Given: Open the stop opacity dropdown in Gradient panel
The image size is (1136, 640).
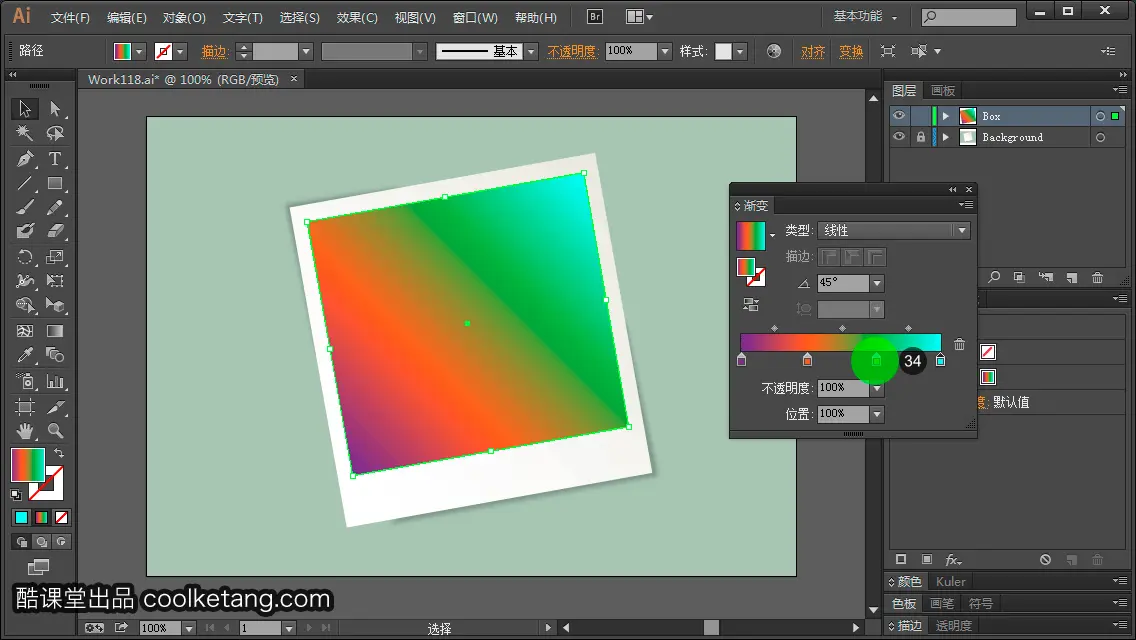Looking at the screenshot, I should (x=877, y=388).
